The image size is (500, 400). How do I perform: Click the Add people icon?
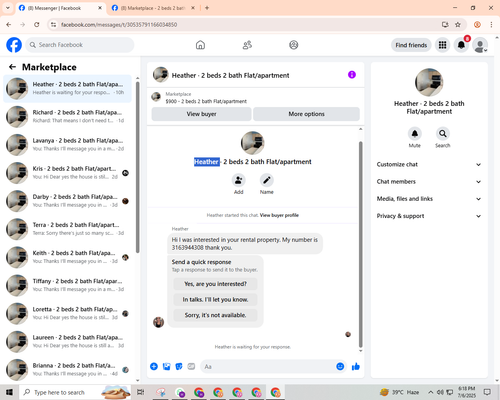[239, 180]
